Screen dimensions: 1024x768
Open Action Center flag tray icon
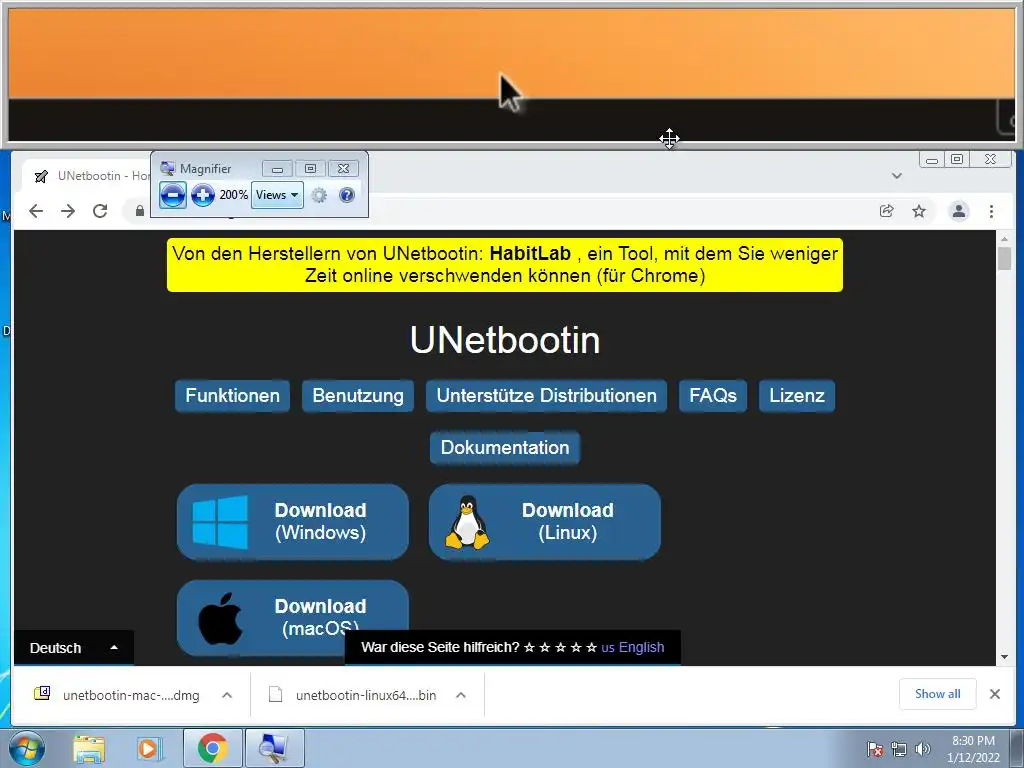875,749
